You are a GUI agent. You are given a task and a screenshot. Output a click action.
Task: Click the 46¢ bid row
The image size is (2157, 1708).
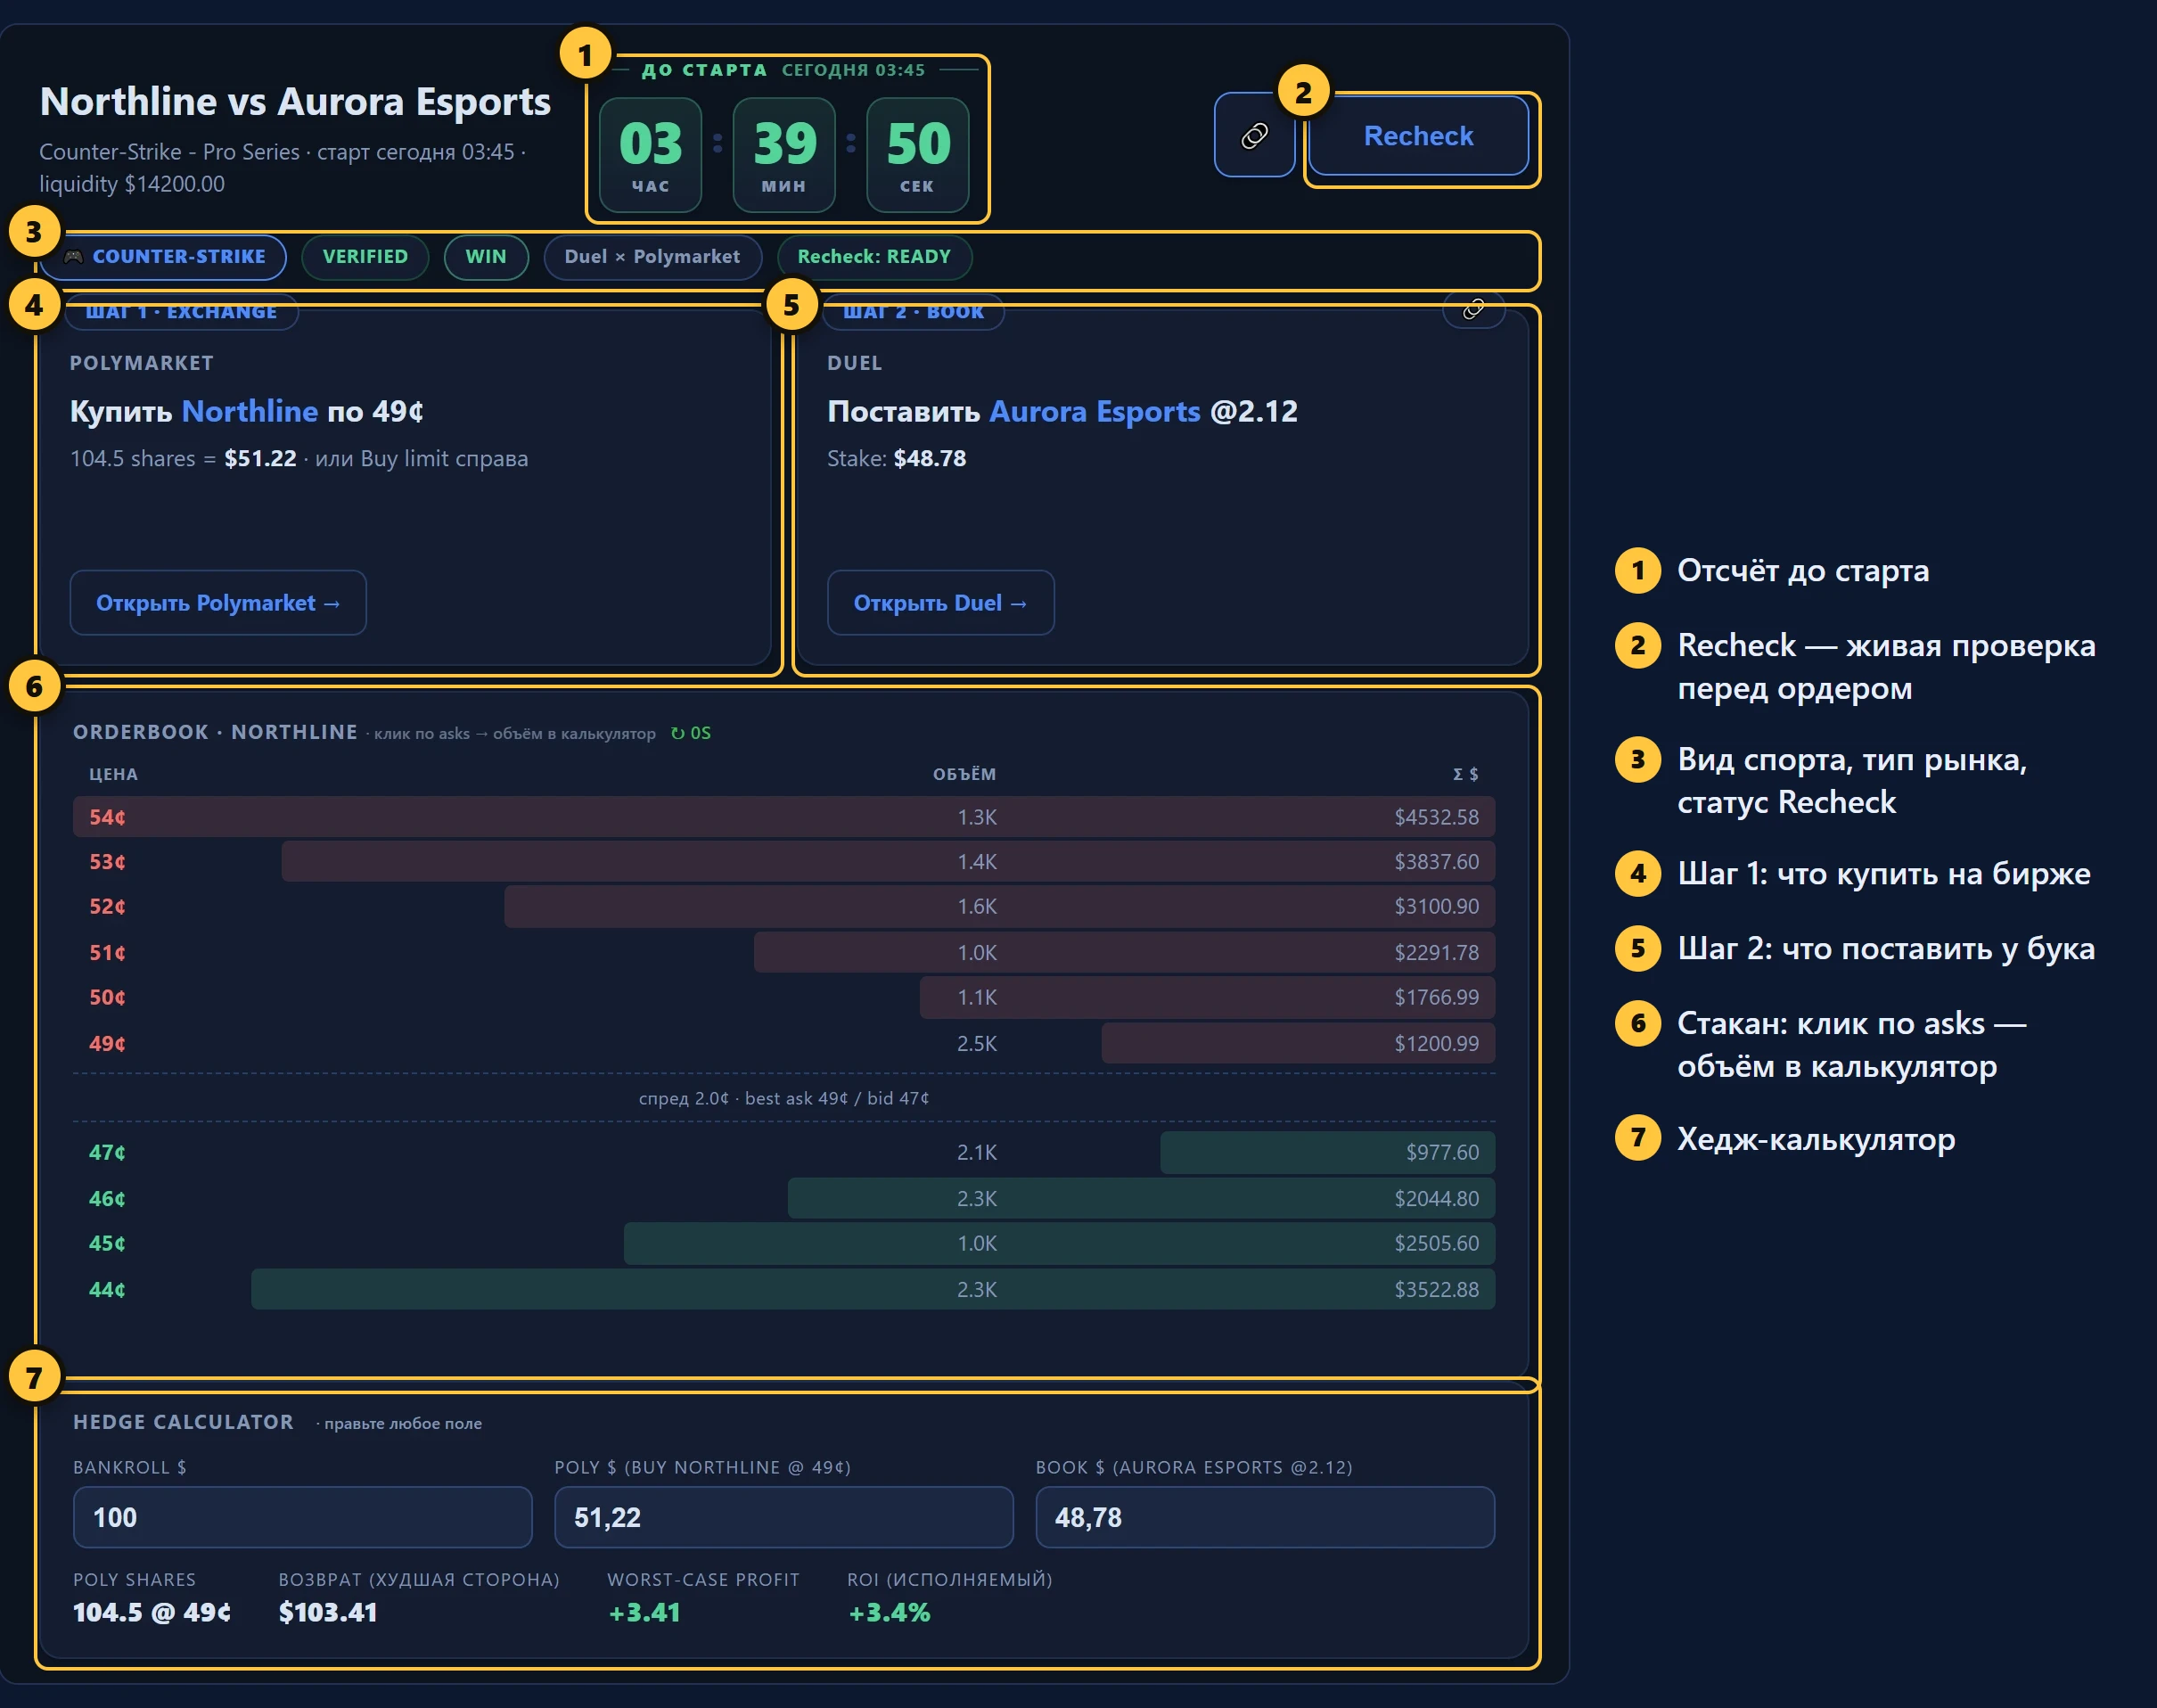[x=784, y=1198]
